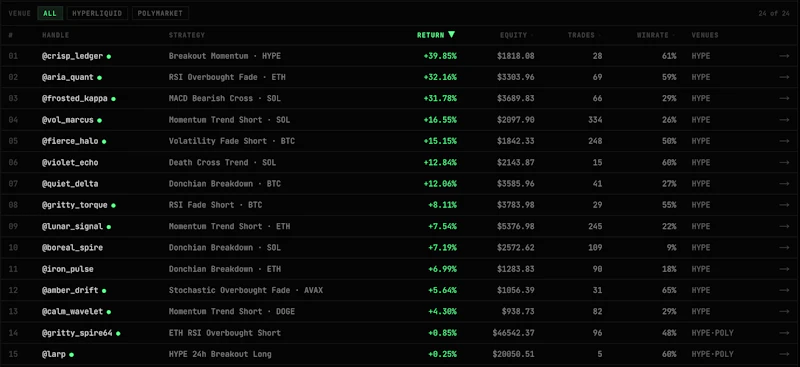
Task: Select the ALL venue filter
Action: tap(50, 13)
